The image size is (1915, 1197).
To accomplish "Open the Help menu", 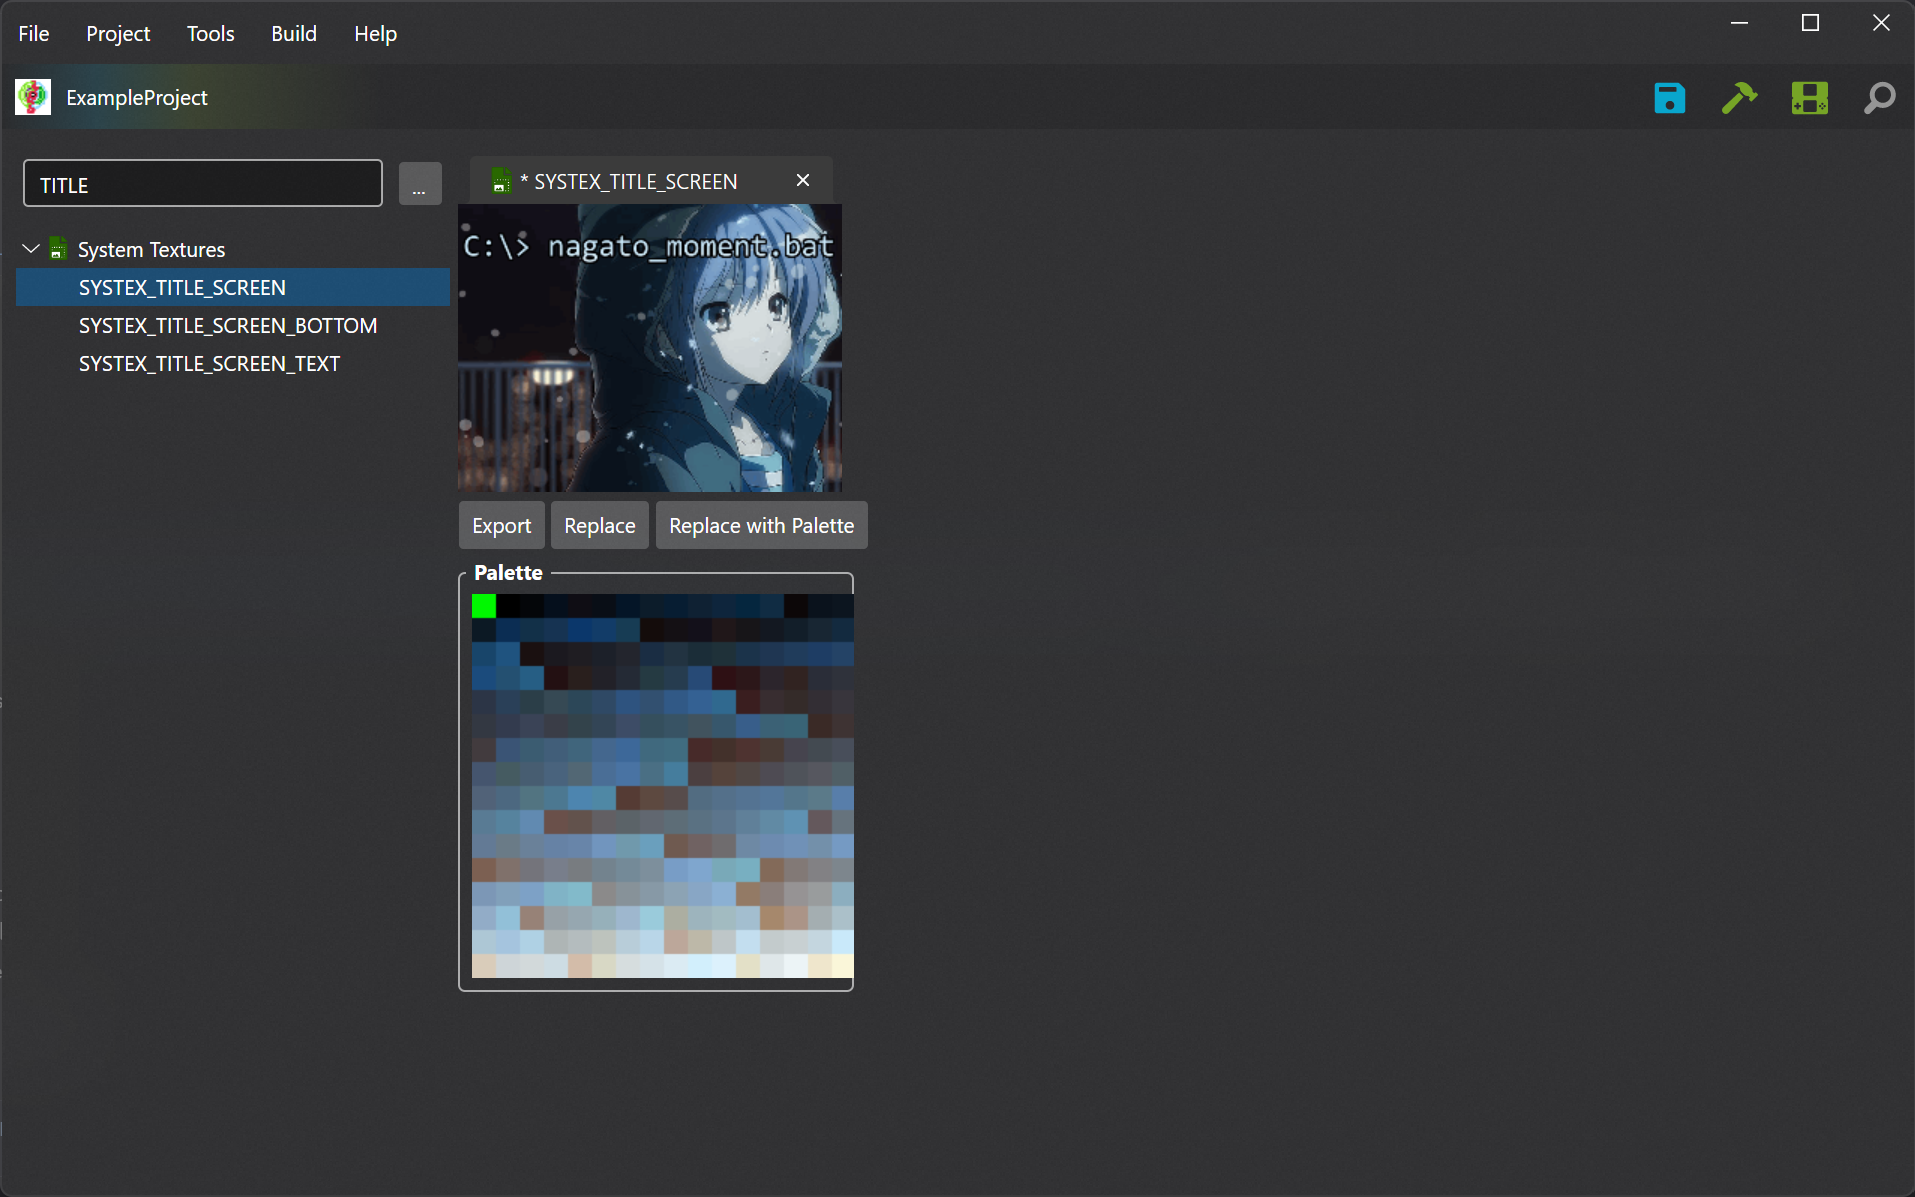I will 375,33.
